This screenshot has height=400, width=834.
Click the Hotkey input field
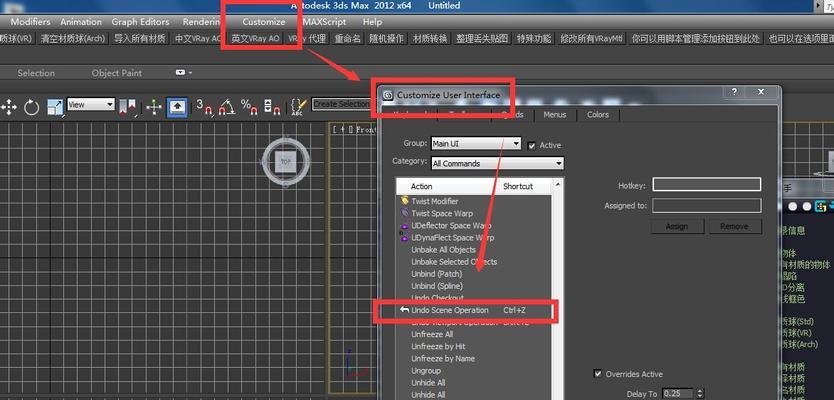[707, 185]
